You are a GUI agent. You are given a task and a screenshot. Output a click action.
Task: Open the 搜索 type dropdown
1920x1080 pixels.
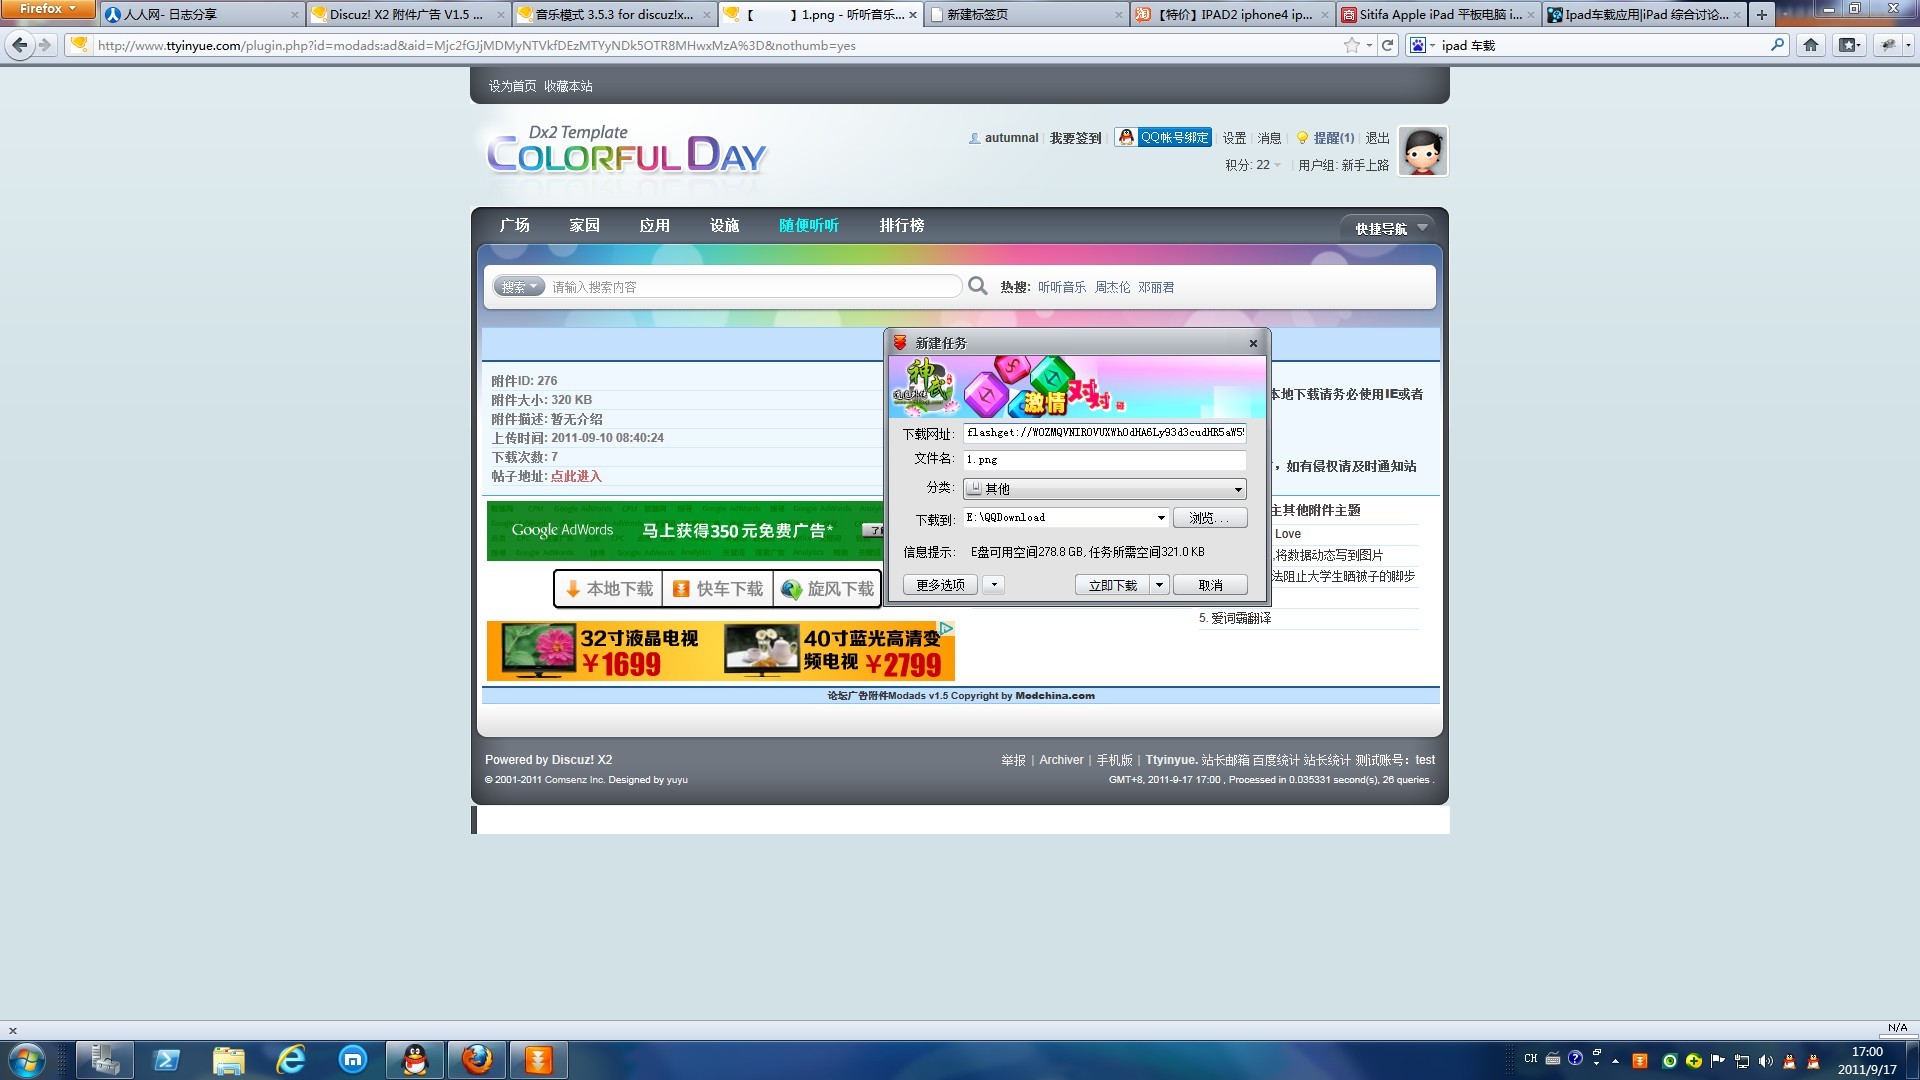click(x=519, y=287)
